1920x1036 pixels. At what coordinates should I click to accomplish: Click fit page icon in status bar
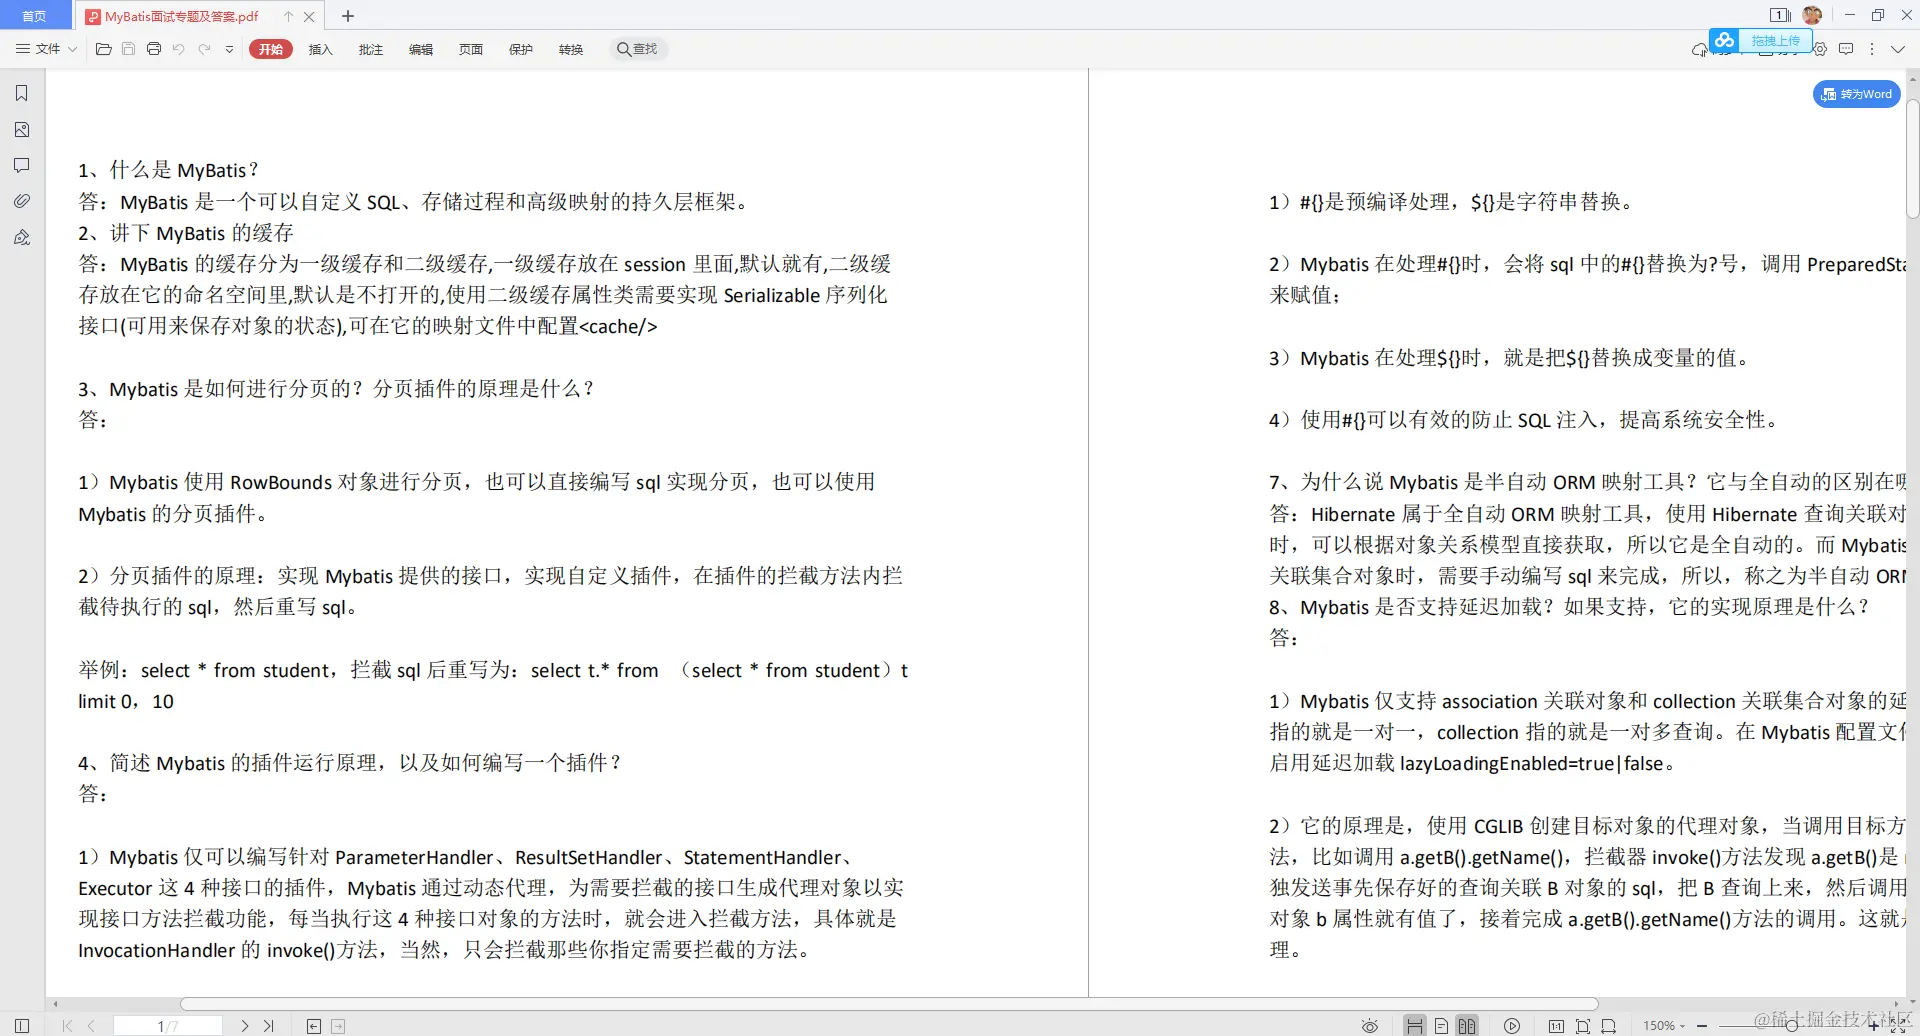[1583, 1026]
